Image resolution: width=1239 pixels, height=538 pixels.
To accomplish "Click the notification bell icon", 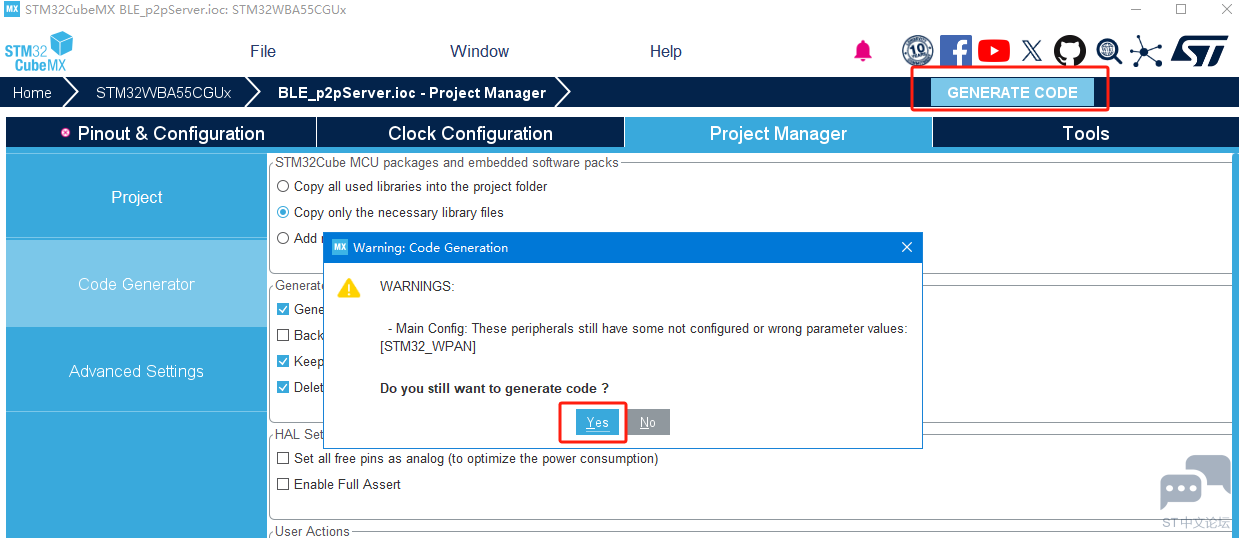I will click(x=863, y=51).
